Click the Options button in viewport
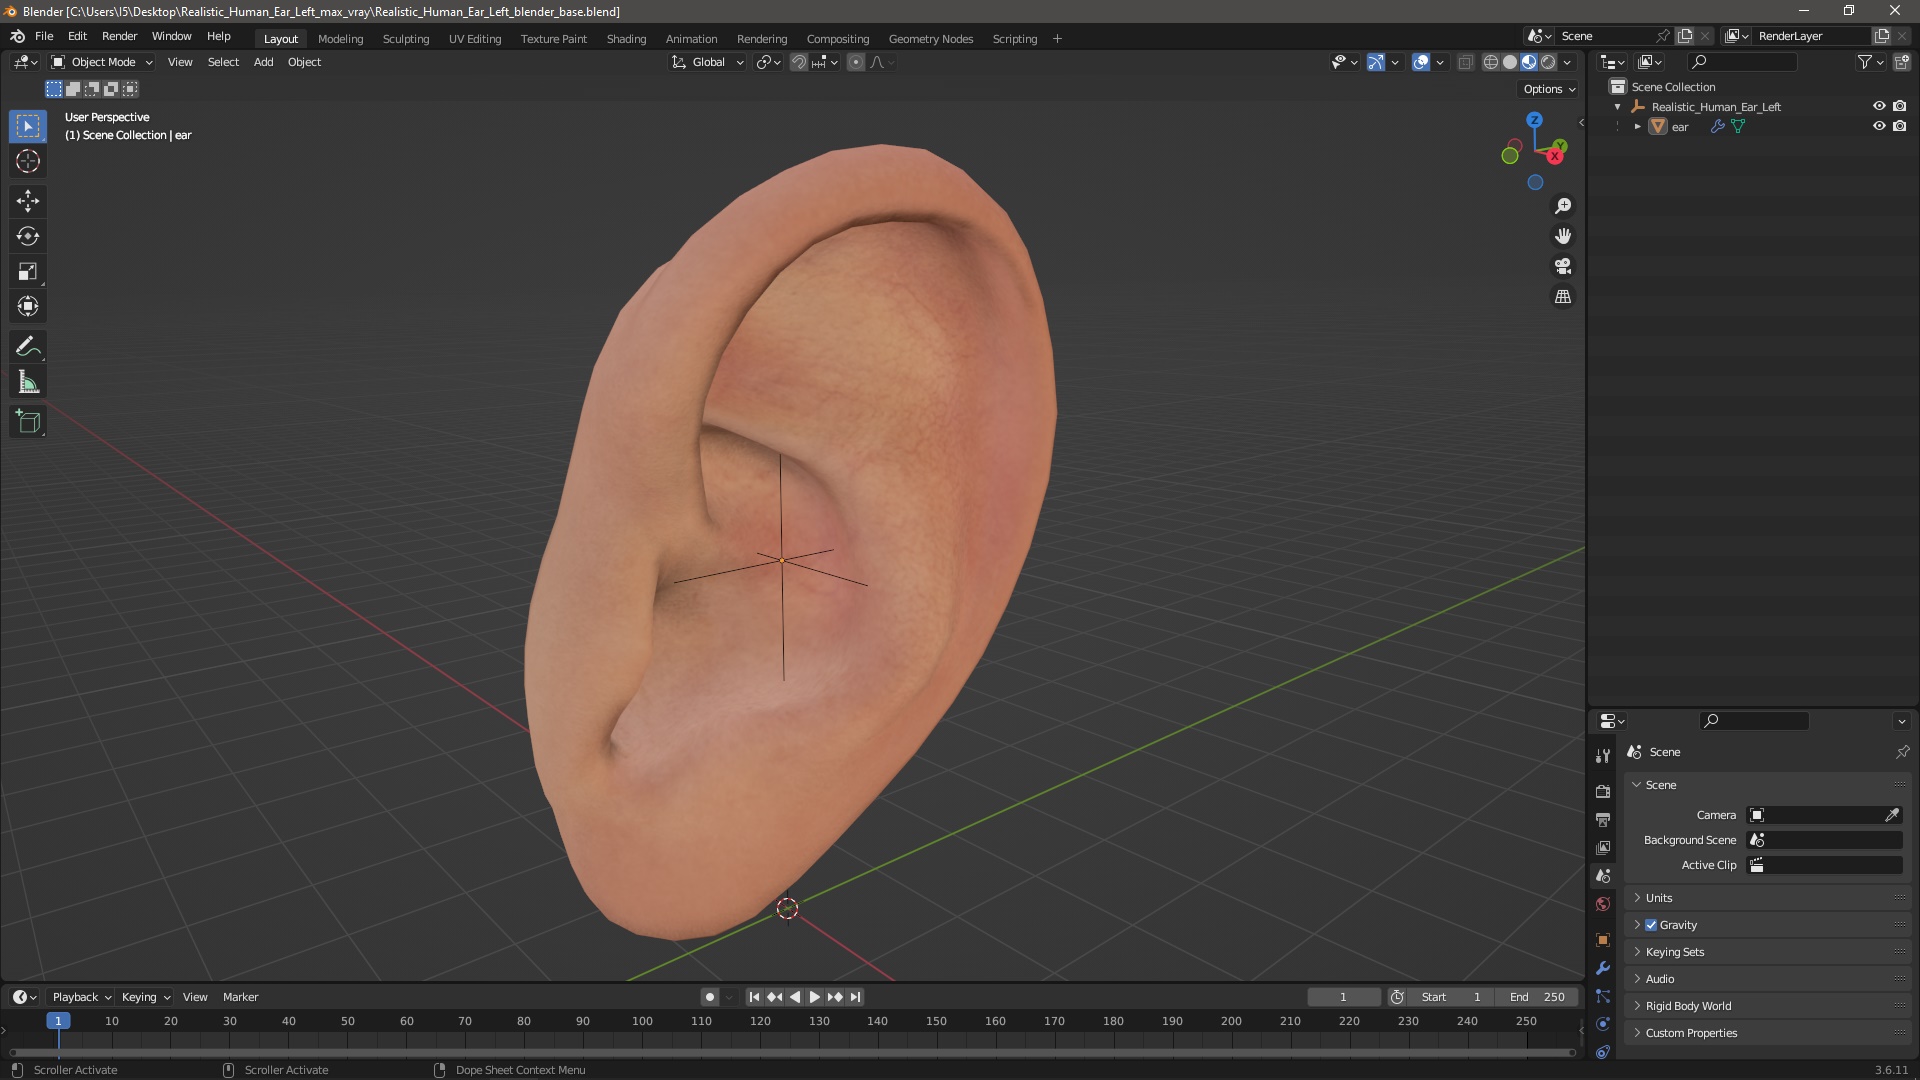 (x=1548, y=89)
